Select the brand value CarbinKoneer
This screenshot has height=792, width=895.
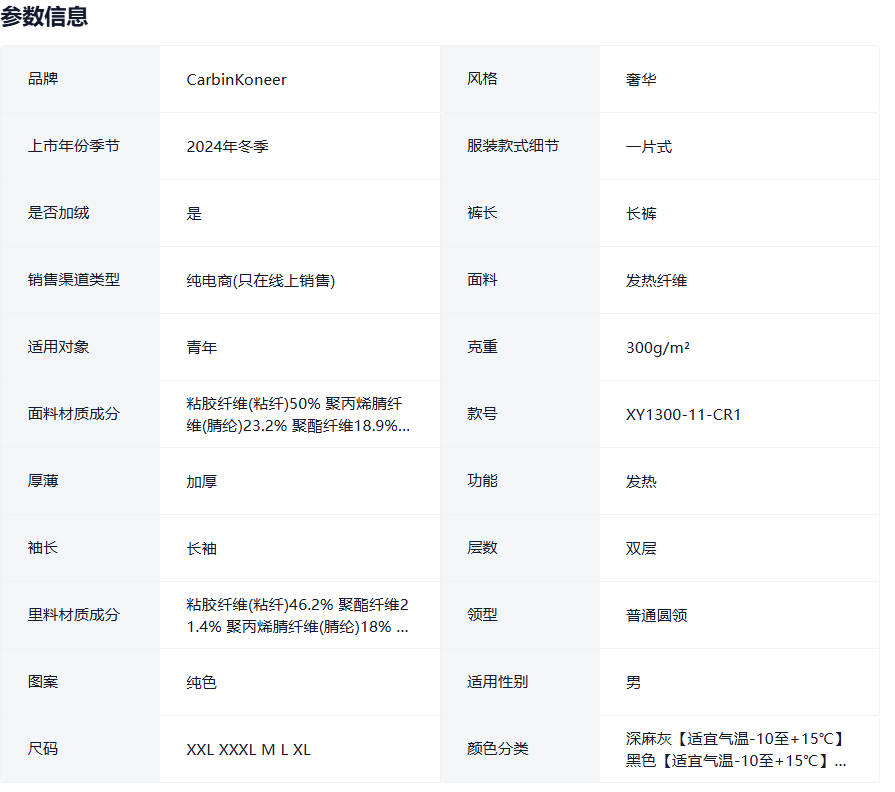[236, 80]
